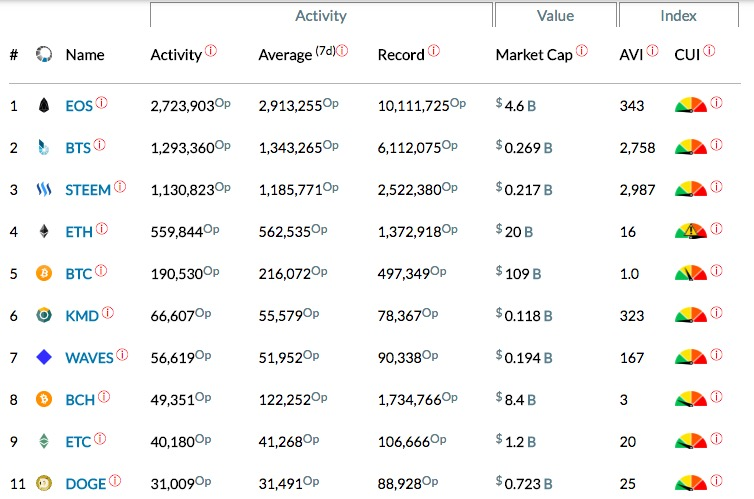Open the DOGE coin link

tap(86, 484)
